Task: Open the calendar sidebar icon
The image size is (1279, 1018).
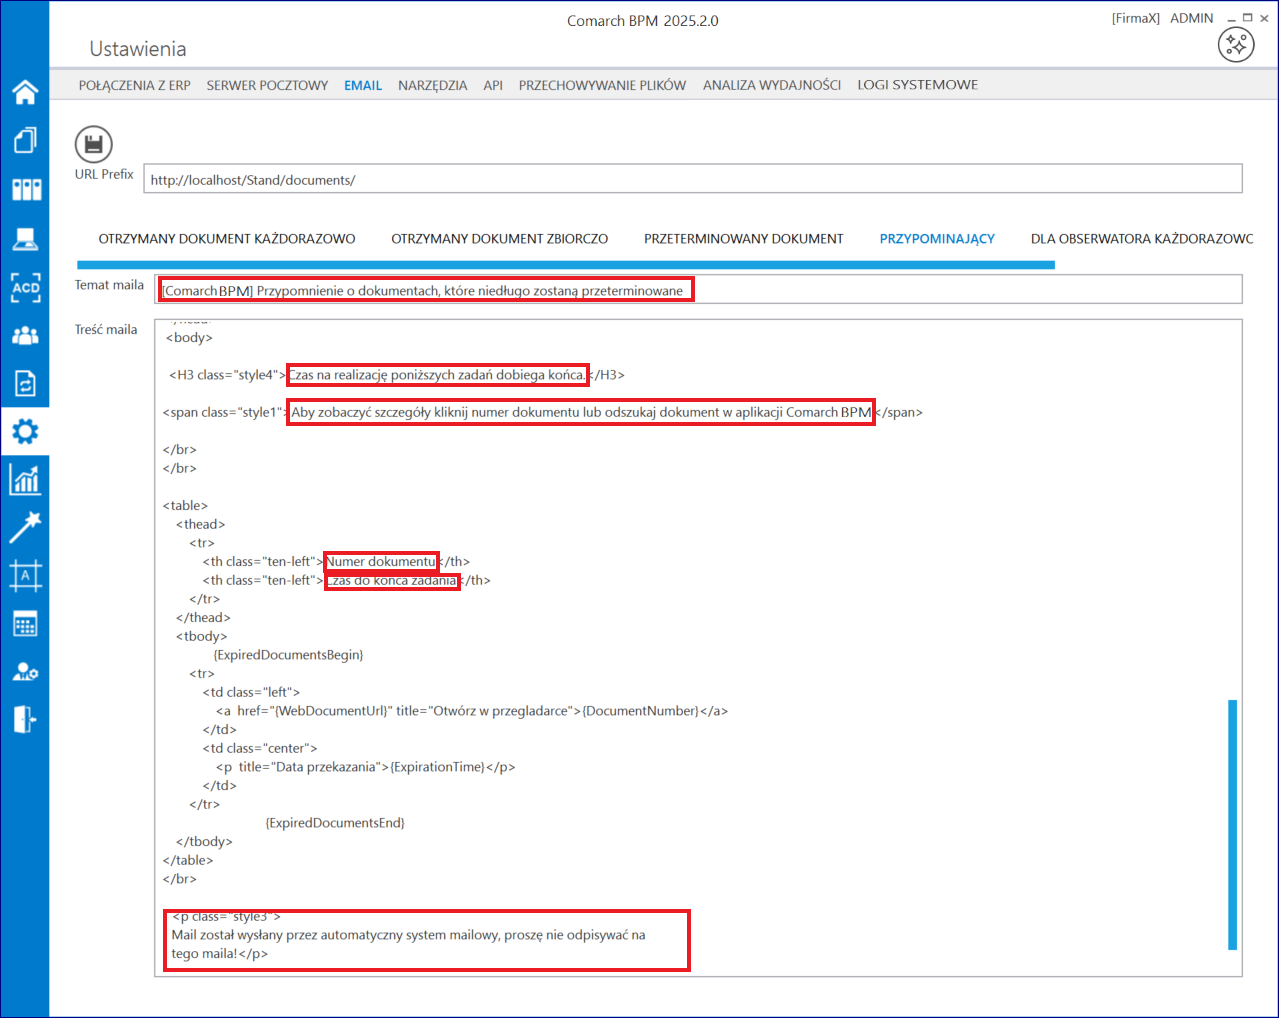Action: [25, 624]
